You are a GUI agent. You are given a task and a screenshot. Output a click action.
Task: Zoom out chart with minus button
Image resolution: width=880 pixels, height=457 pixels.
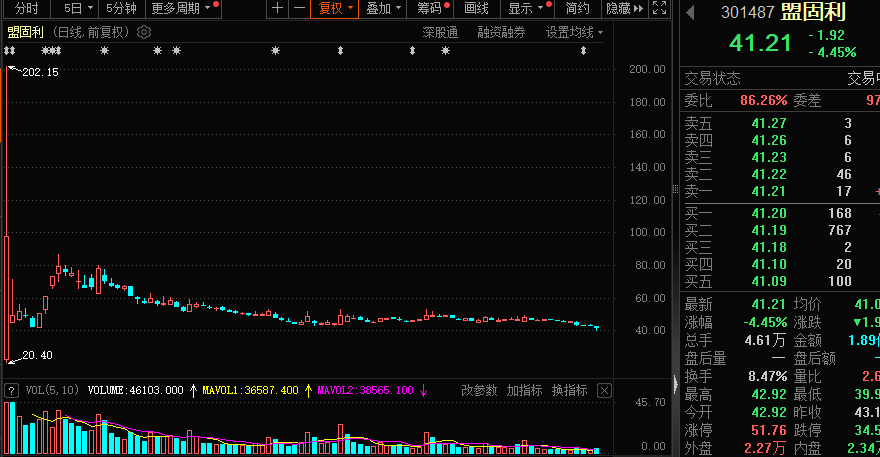[x=299, y=8]
